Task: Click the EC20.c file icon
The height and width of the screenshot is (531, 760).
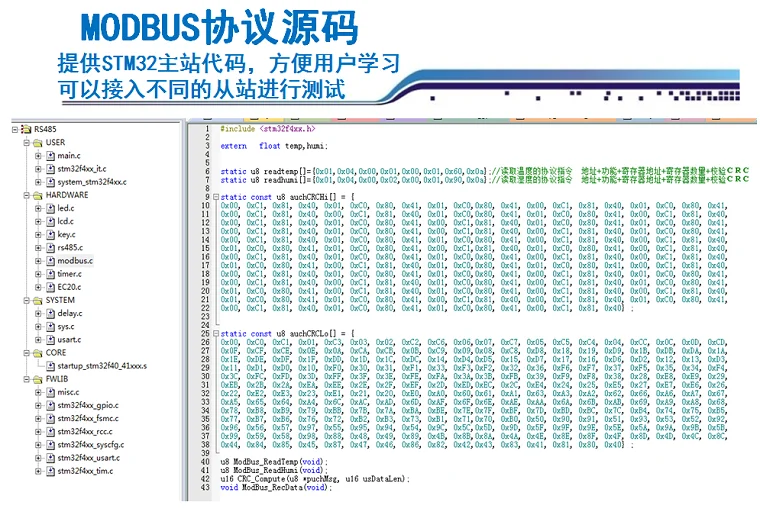Action: pos(50,287)
